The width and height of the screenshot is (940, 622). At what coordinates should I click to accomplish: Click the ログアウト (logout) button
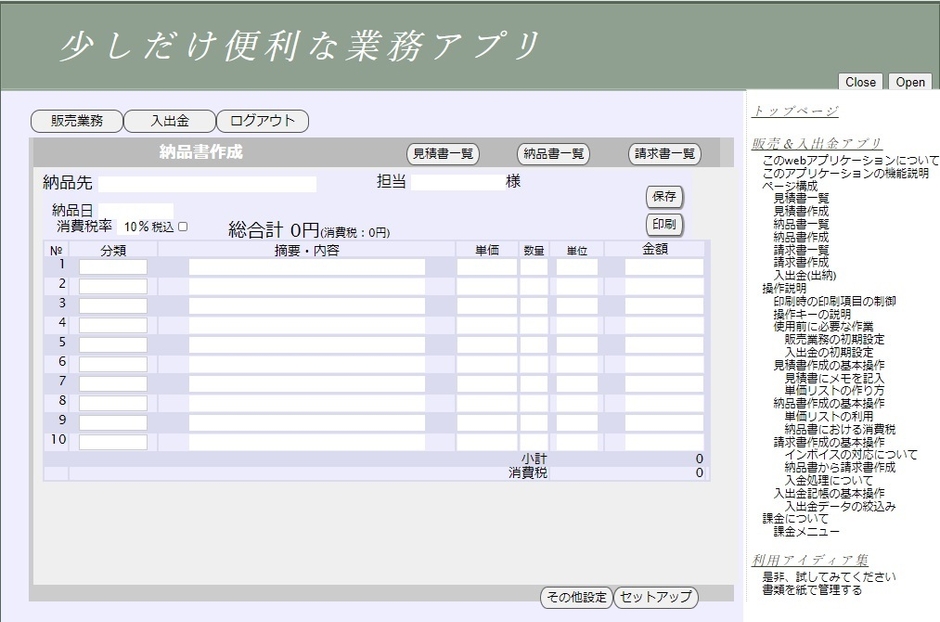(262, 120)
